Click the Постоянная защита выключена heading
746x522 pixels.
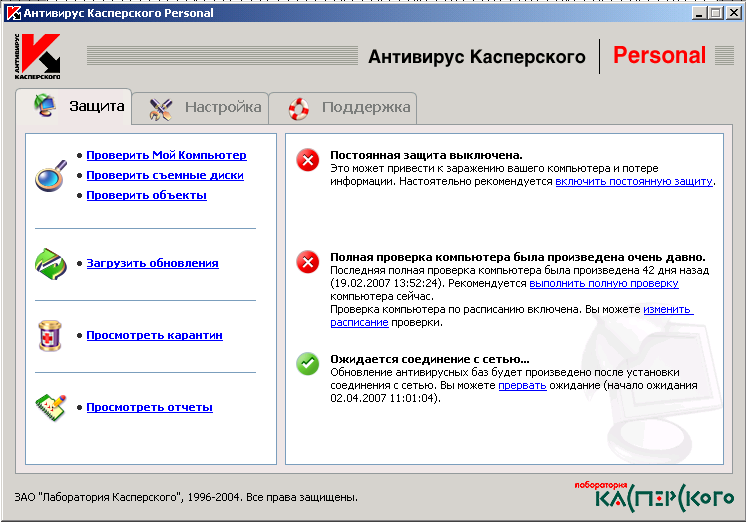(426, 155)
